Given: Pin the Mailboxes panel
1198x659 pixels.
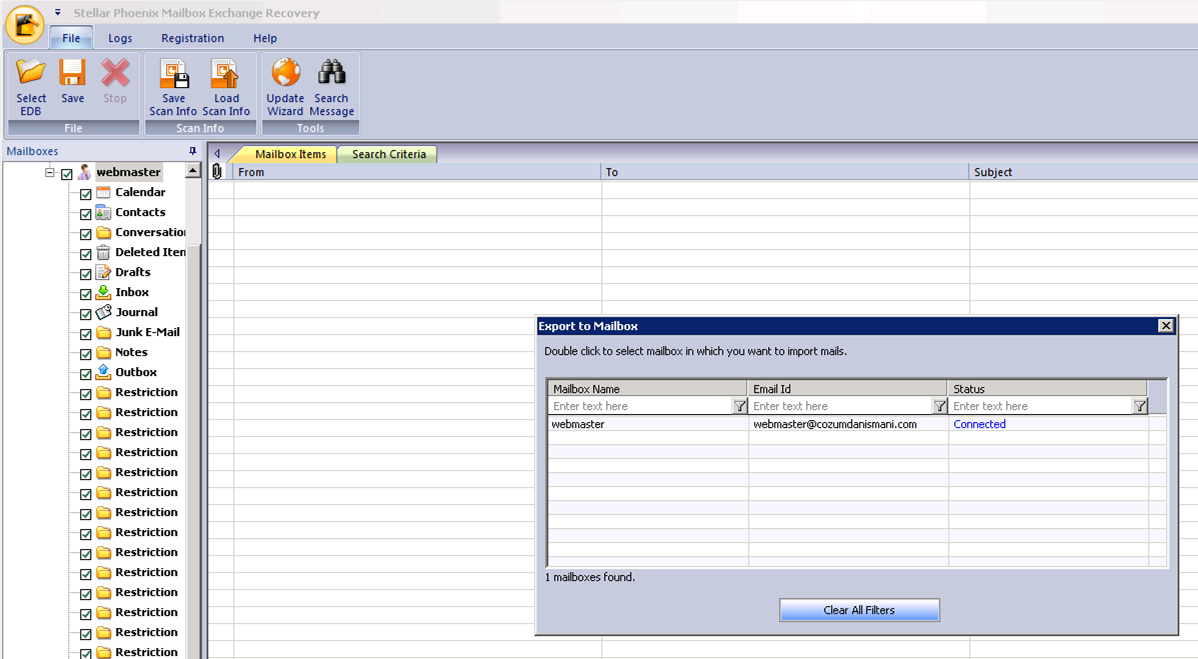Looking at the screenshot, I should (x=193, y=151).
